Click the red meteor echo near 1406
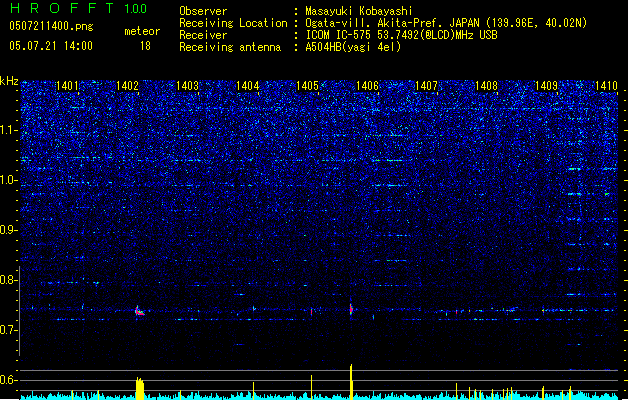629x400 pixels. tap(351, 309)
